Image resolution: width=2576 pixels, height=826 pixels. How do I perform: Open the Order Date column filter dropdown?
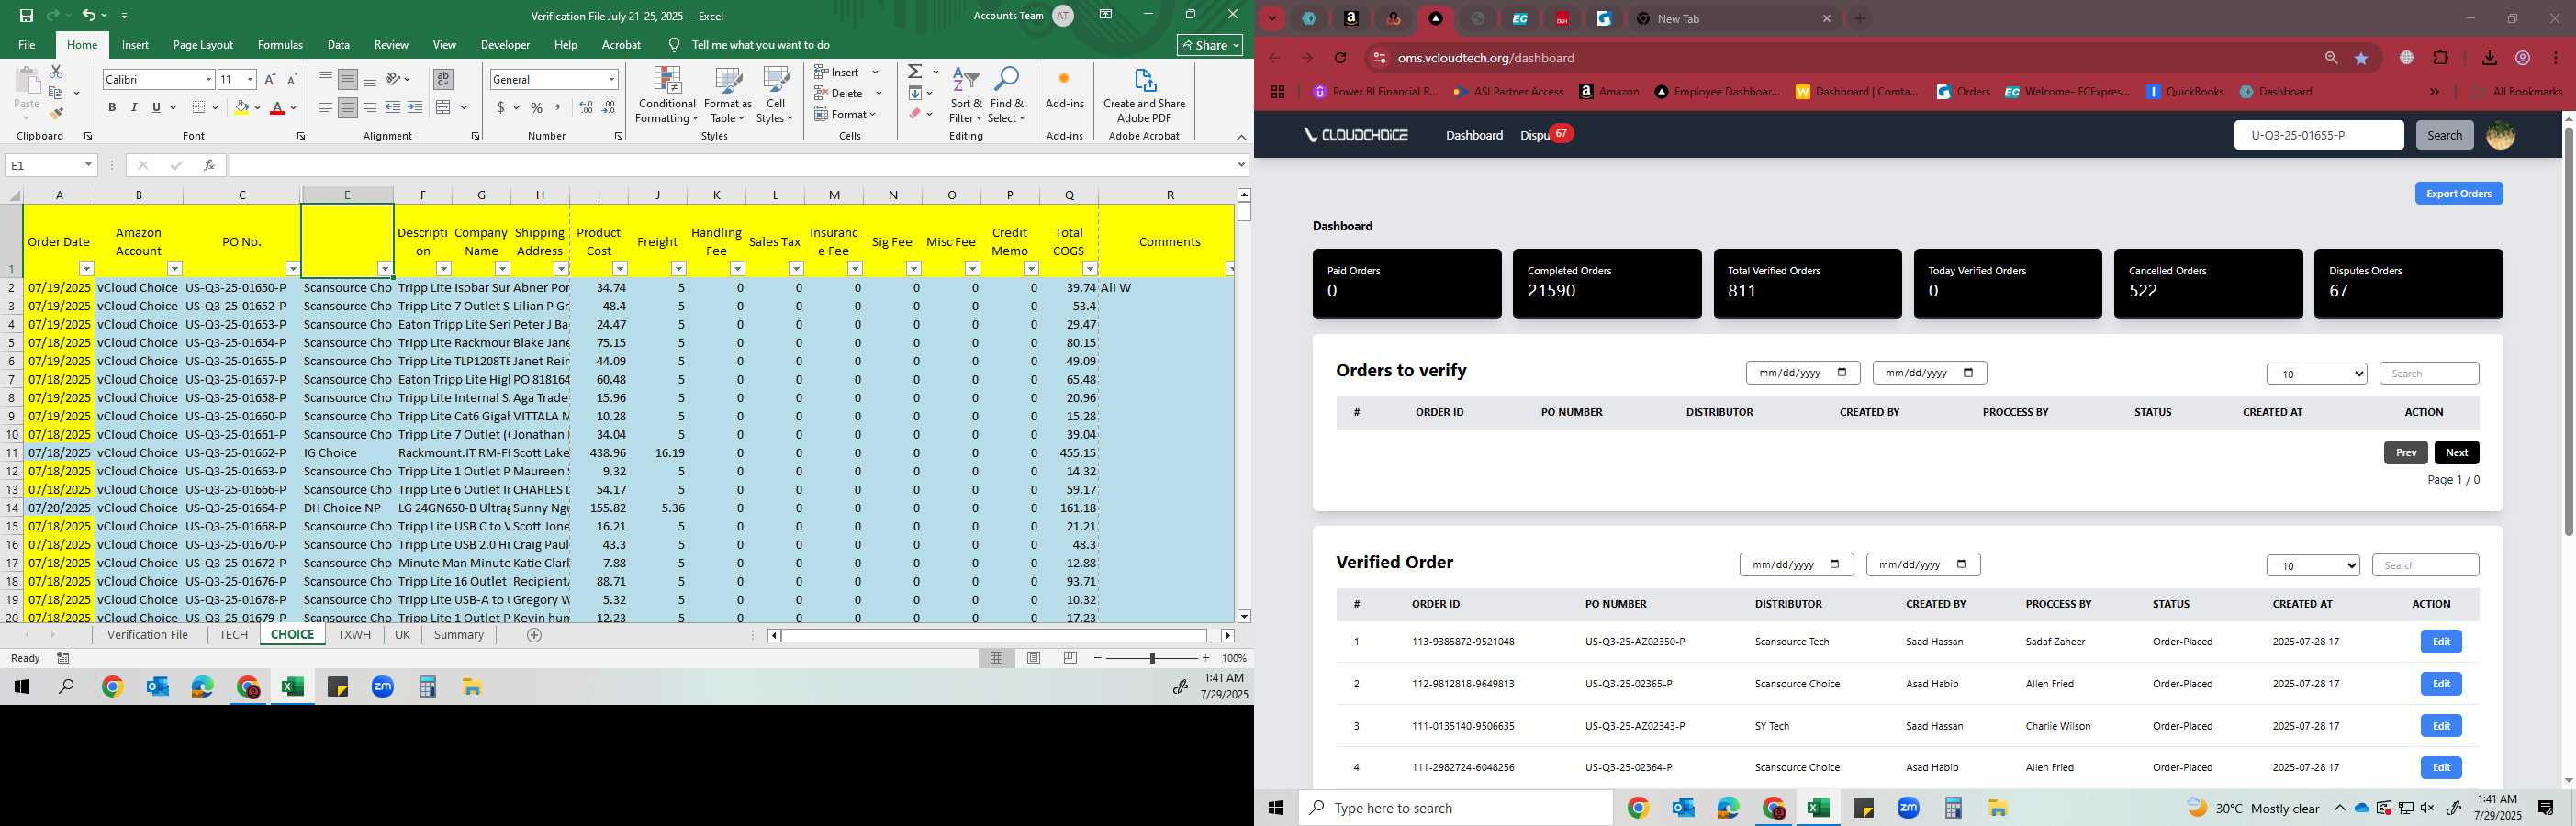(x=86, y=268)
